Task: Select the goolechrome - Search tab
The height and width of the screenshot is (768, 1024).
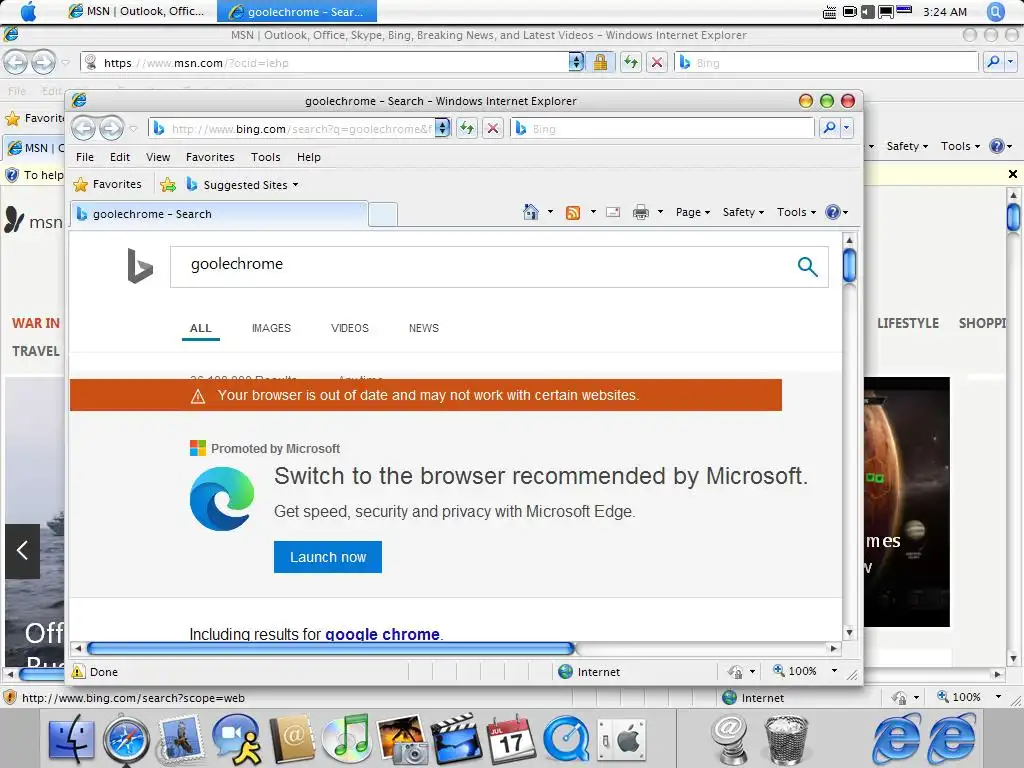Action: (x=219, y=214)
